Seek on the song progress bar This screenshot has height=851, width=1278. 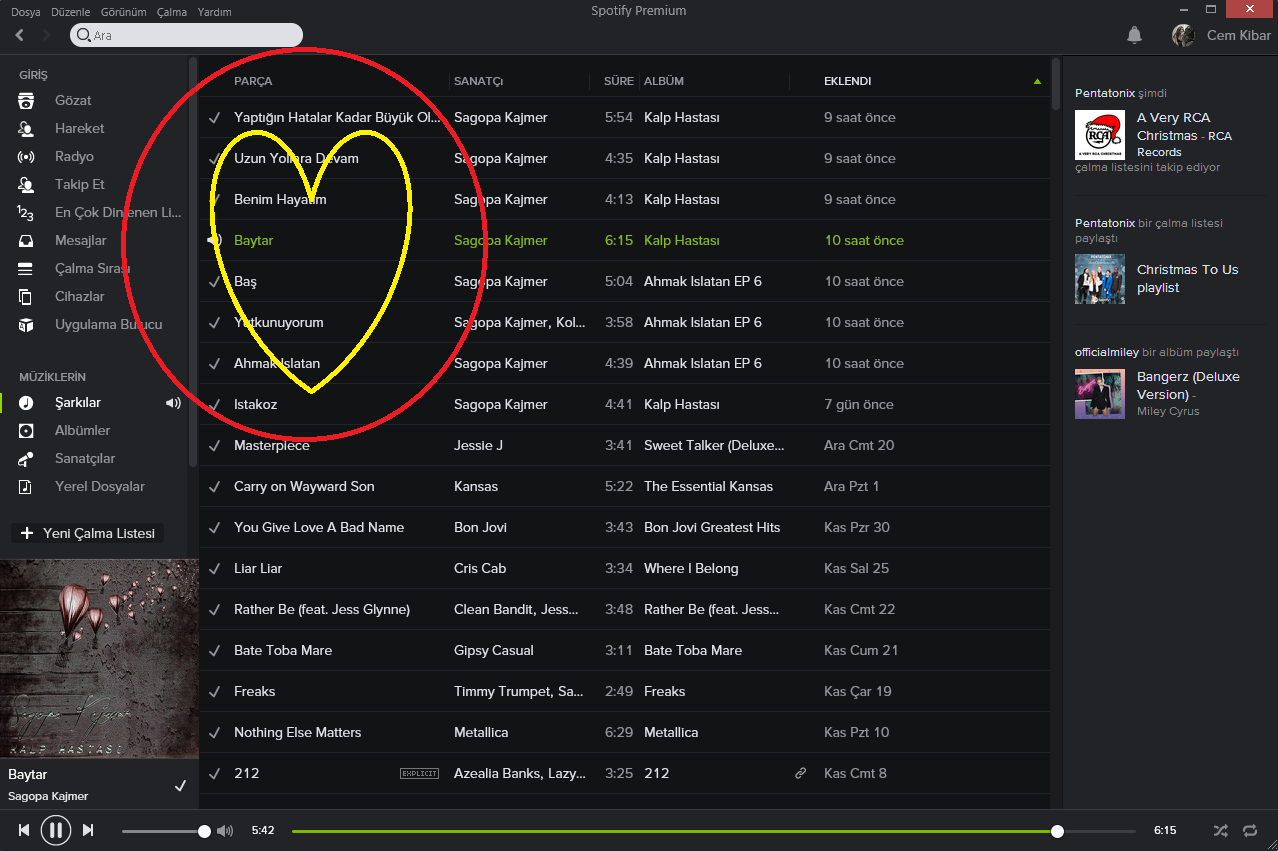714,831
